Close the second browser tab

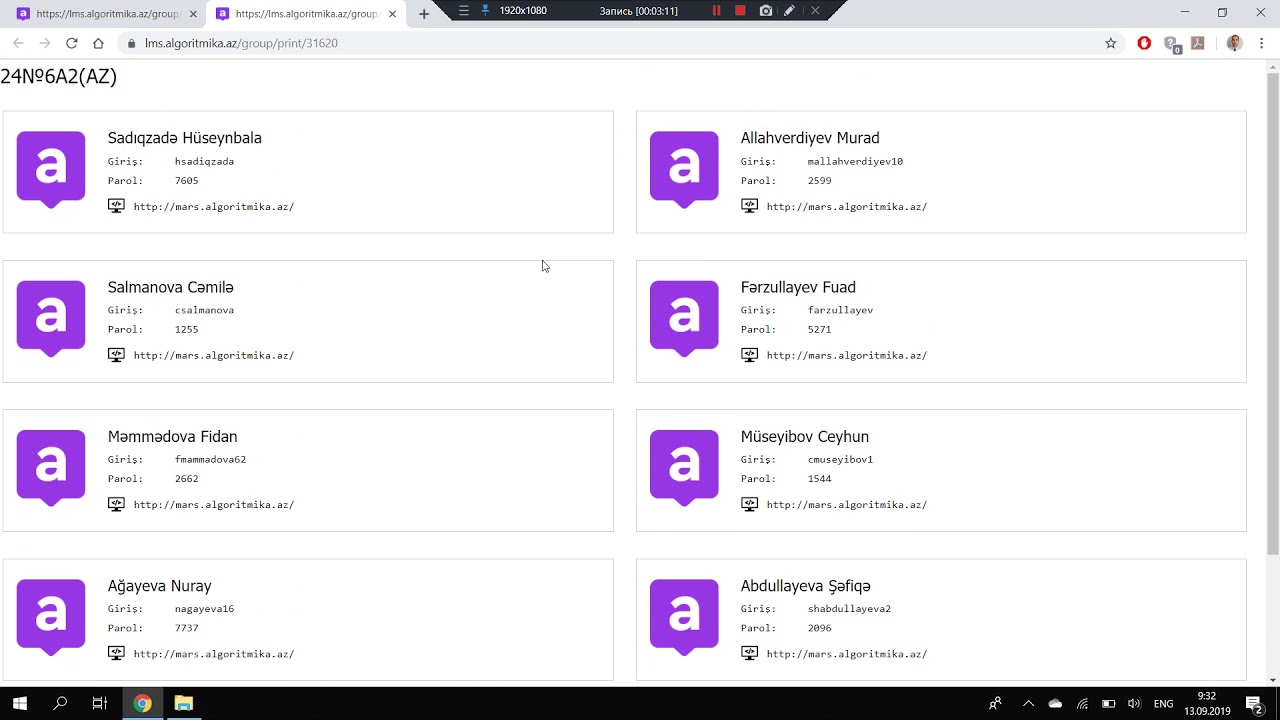(x=392, y=14)
